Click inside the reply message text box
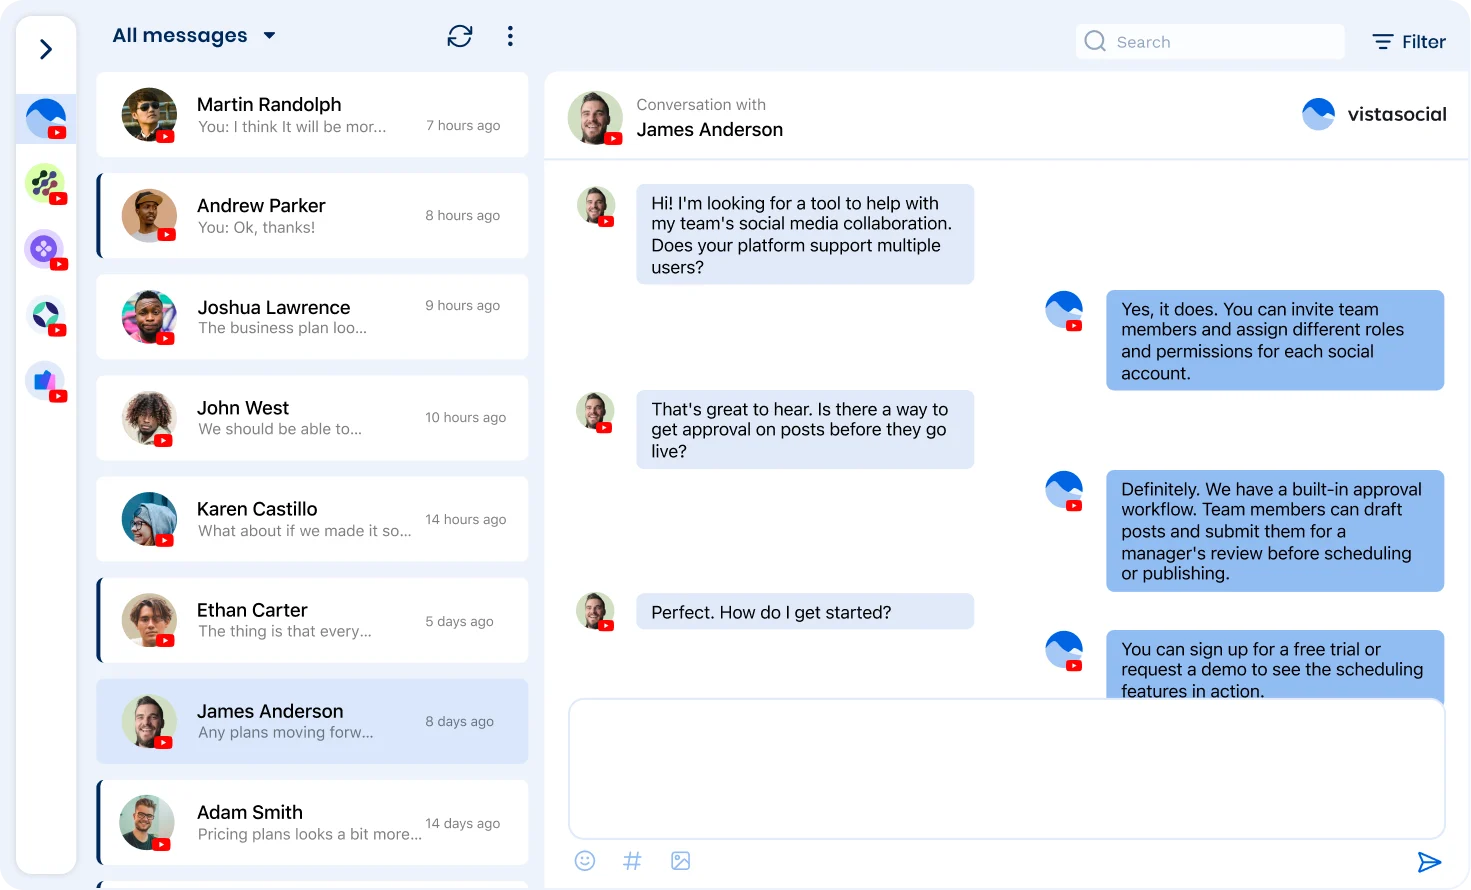Viewport: 1471px width, 890px height. [x=1006, y=768]
